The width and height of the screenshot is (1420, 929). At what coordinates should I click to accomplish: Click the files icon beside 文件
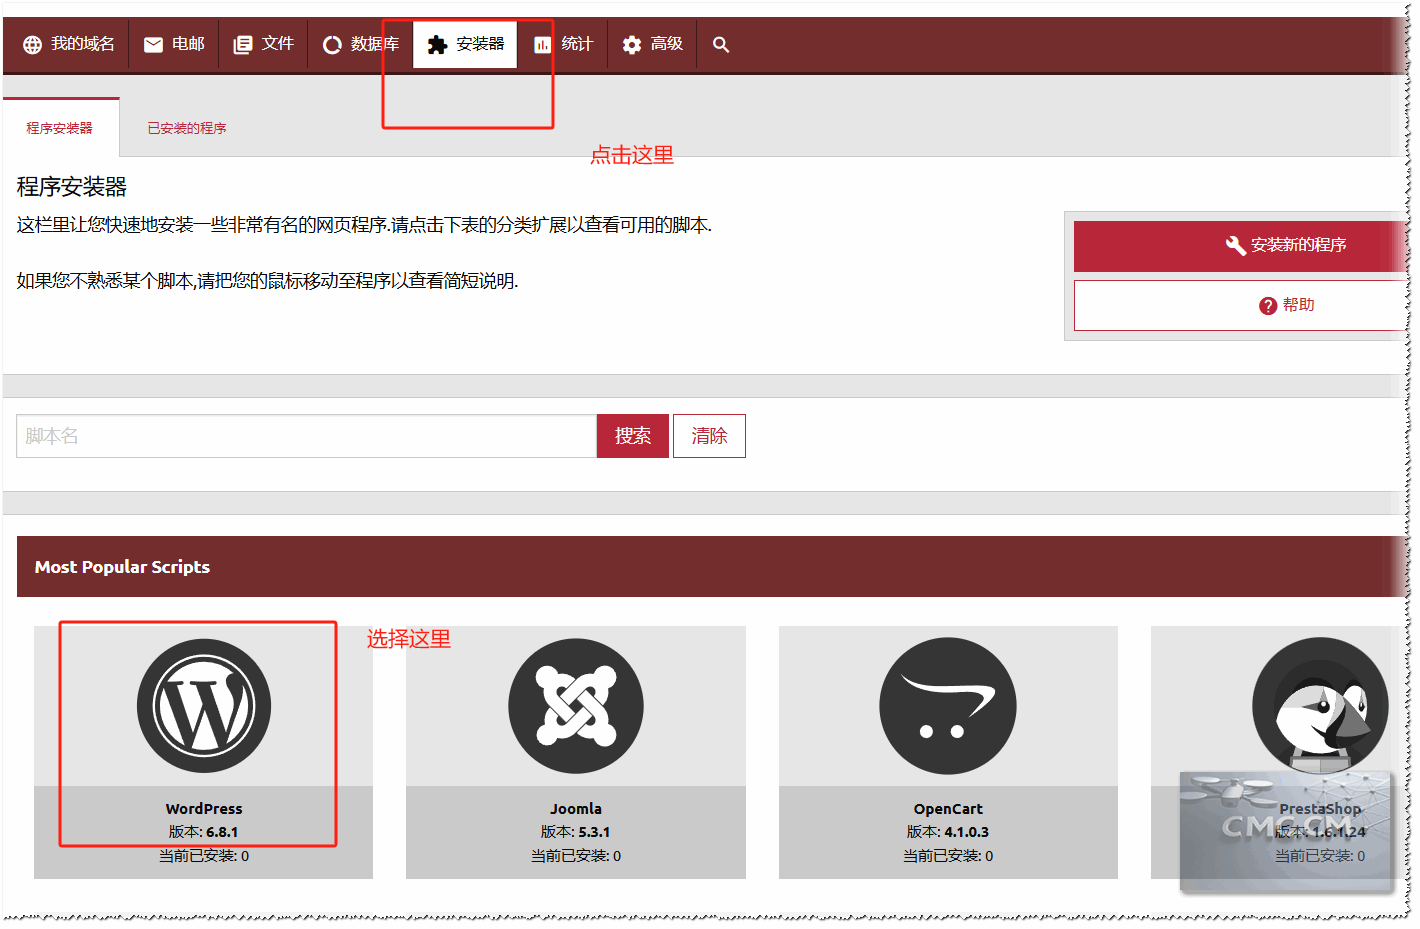pos(242,45)
